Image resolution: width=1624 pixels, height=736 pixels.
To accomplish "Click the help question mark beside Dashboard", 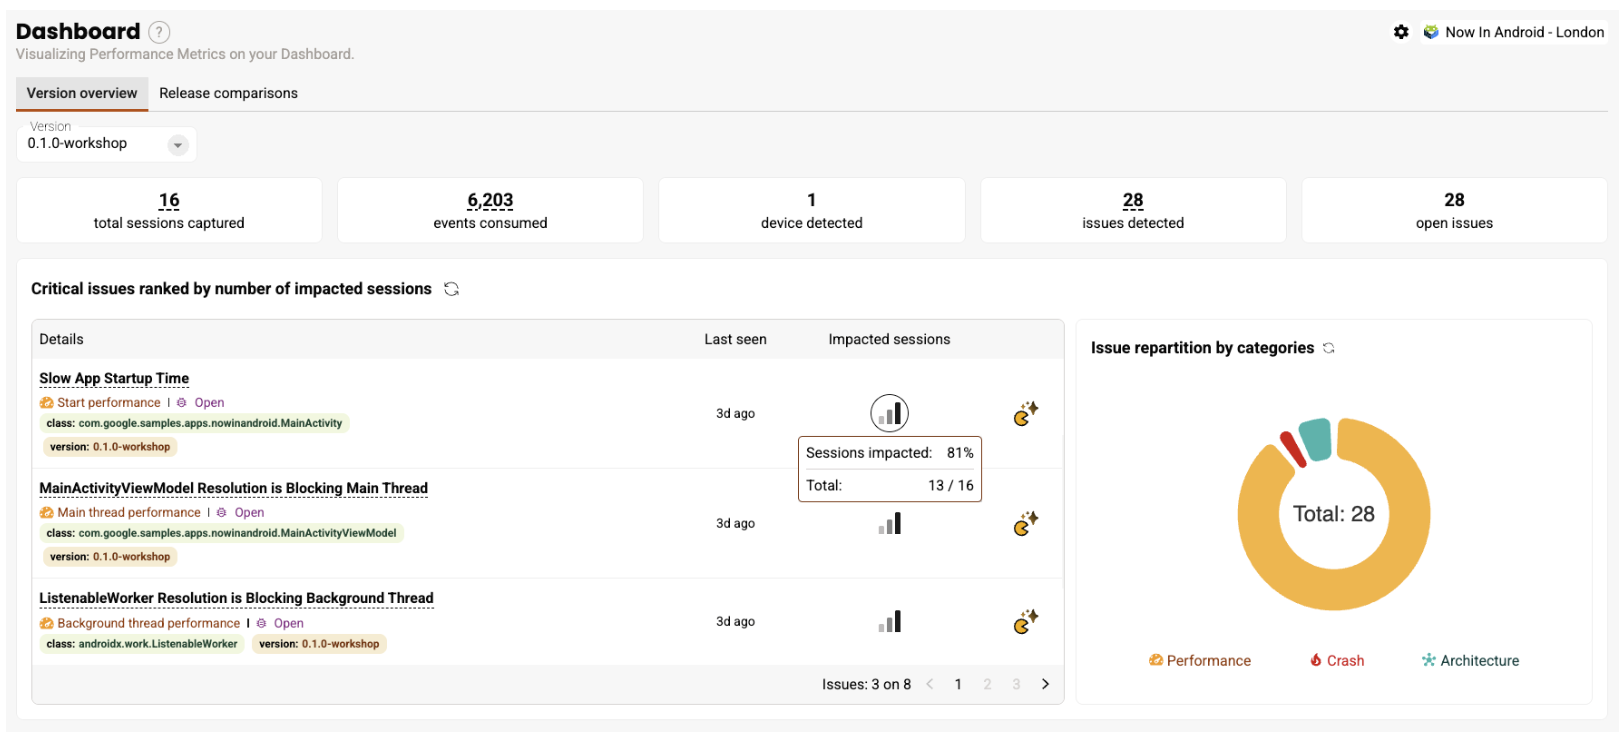I will (159, 32).
